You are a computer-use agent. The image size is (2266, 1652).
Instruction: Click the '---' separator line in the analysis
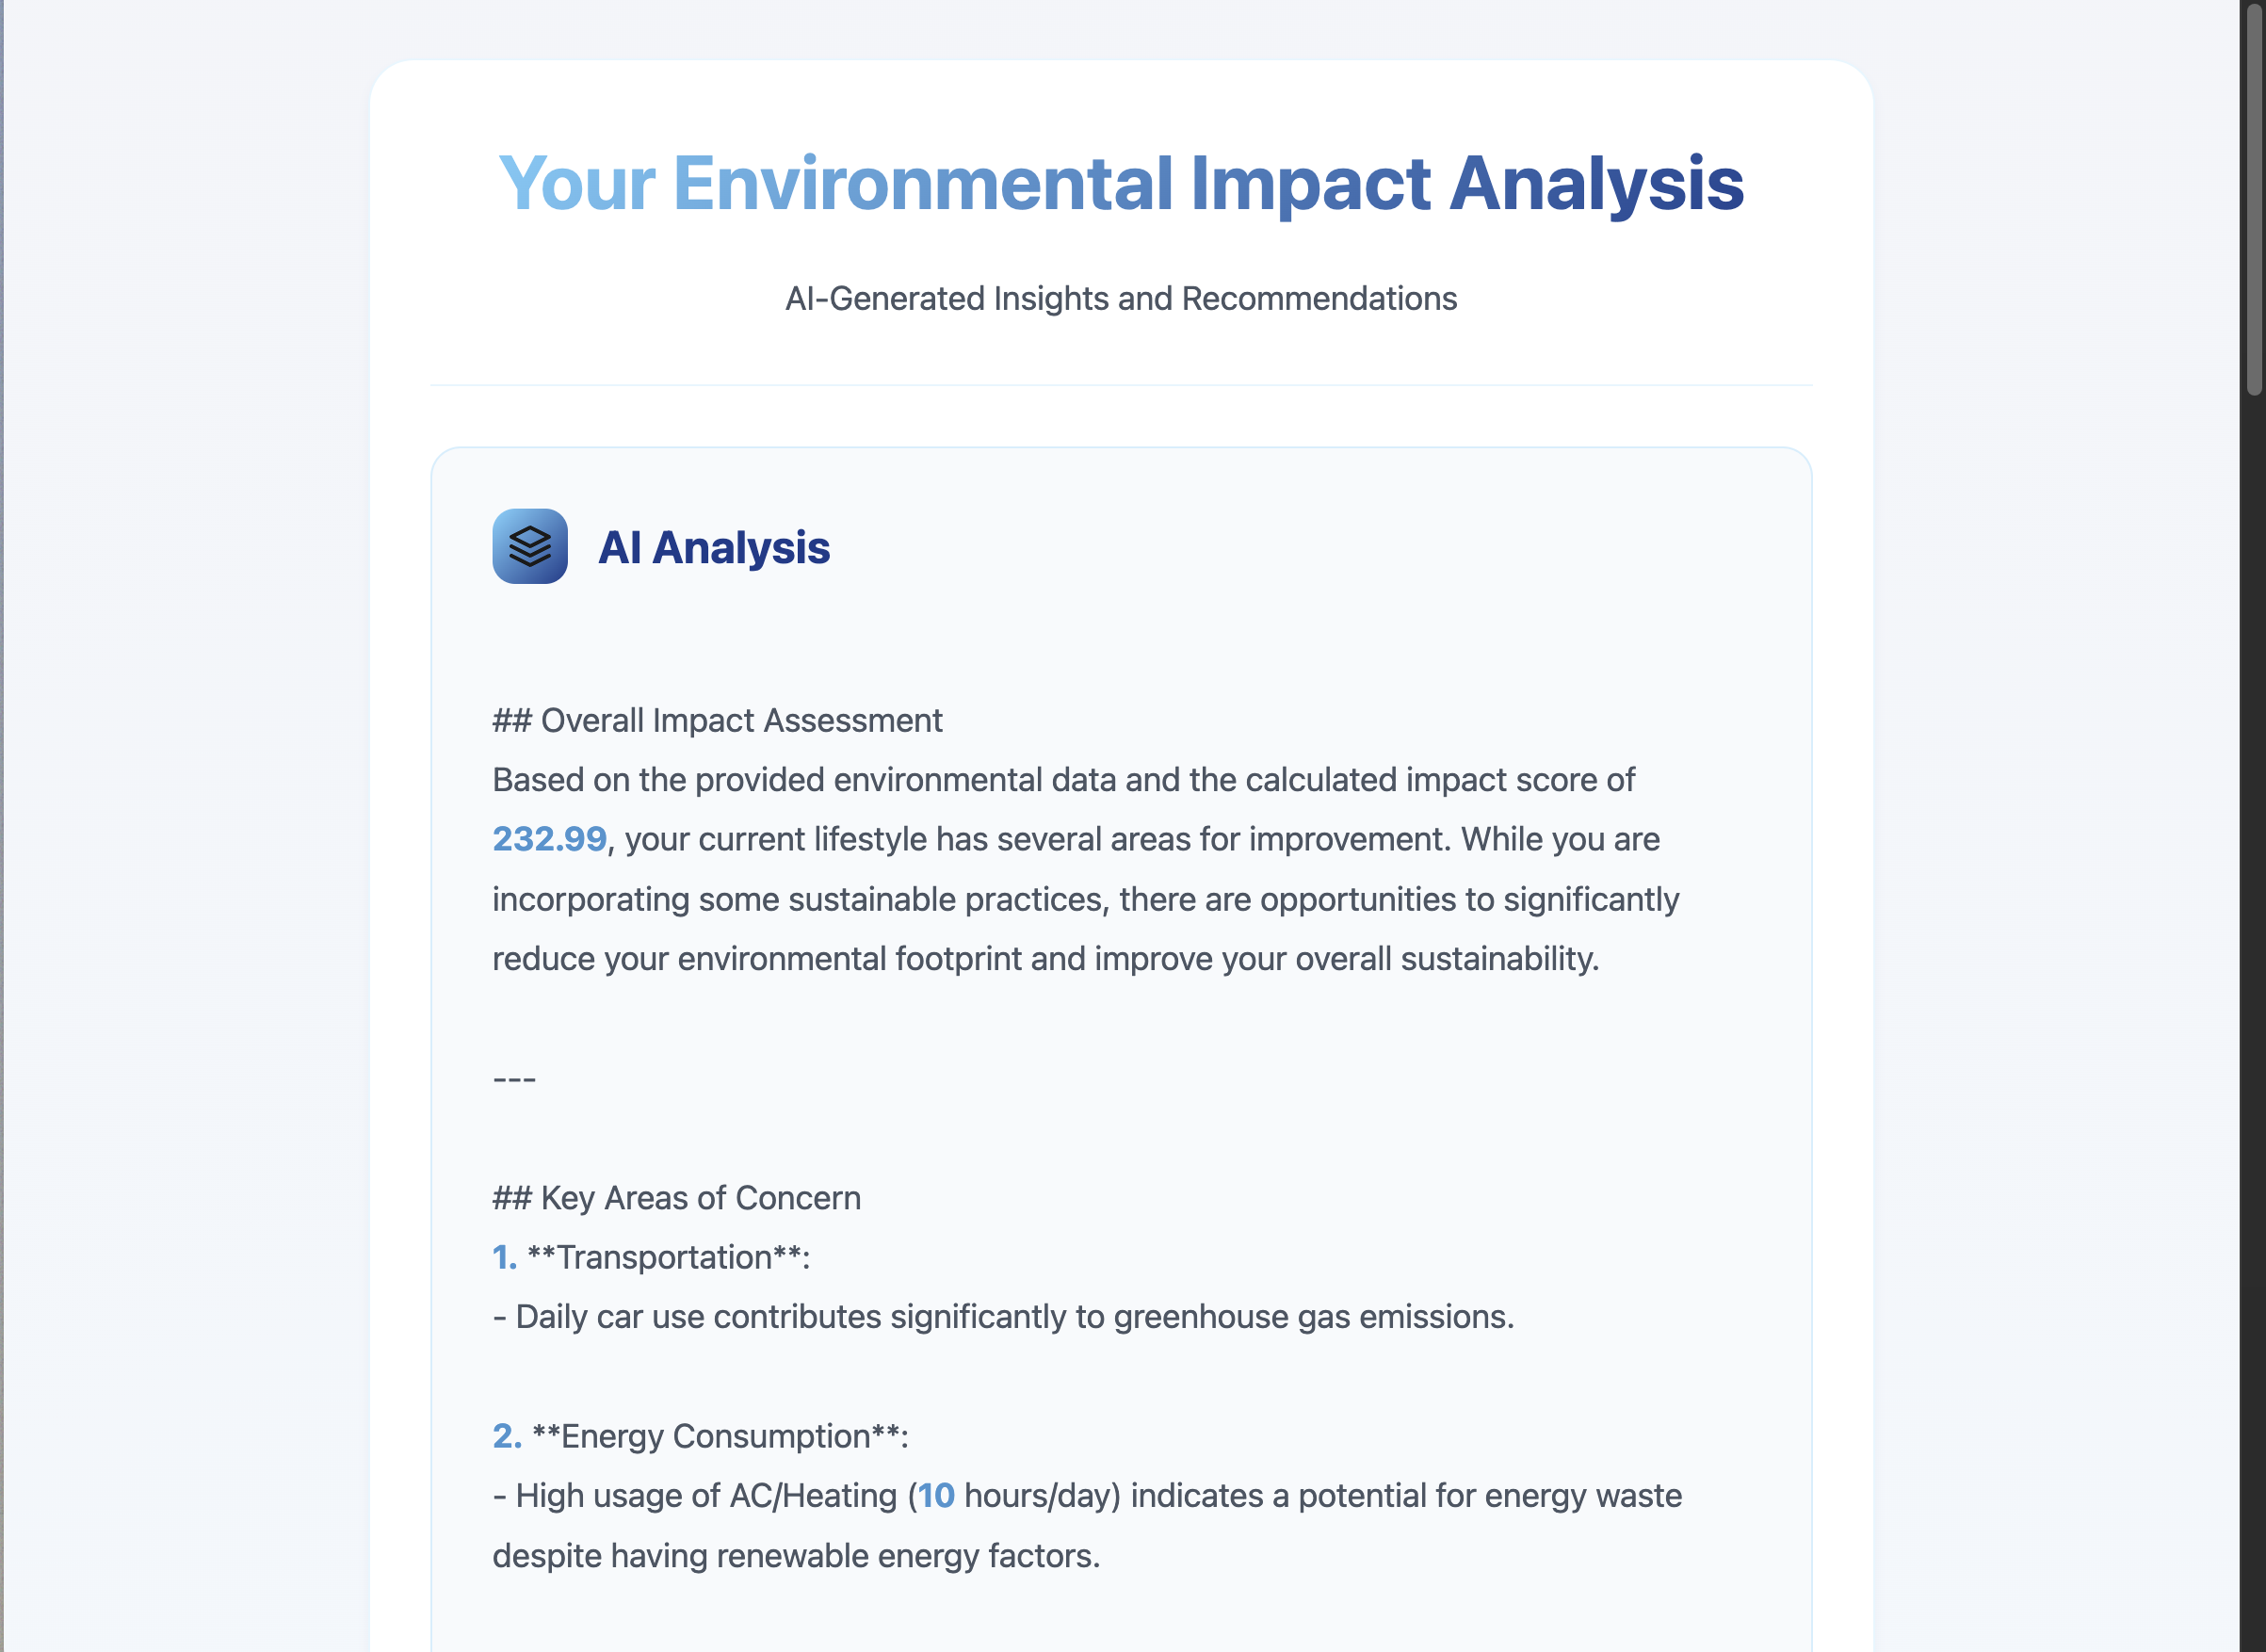[514, 1078]
